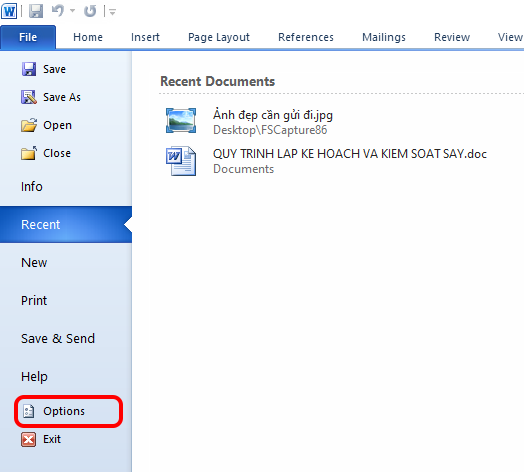Open the Home ribbon tab
Image resolution: width=524 pixels, height=472 pixels.
88,37
